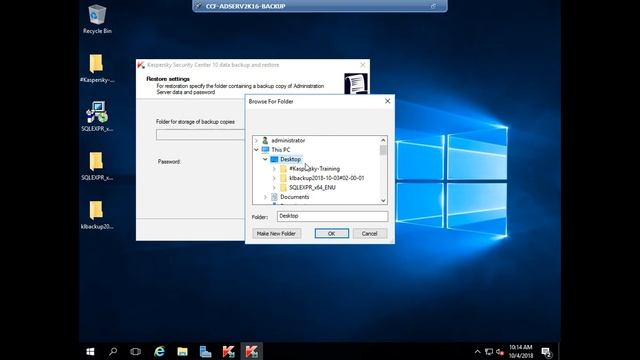Expand the SQLEXPR_x64_ENU folder node

[x=274, y=187]
